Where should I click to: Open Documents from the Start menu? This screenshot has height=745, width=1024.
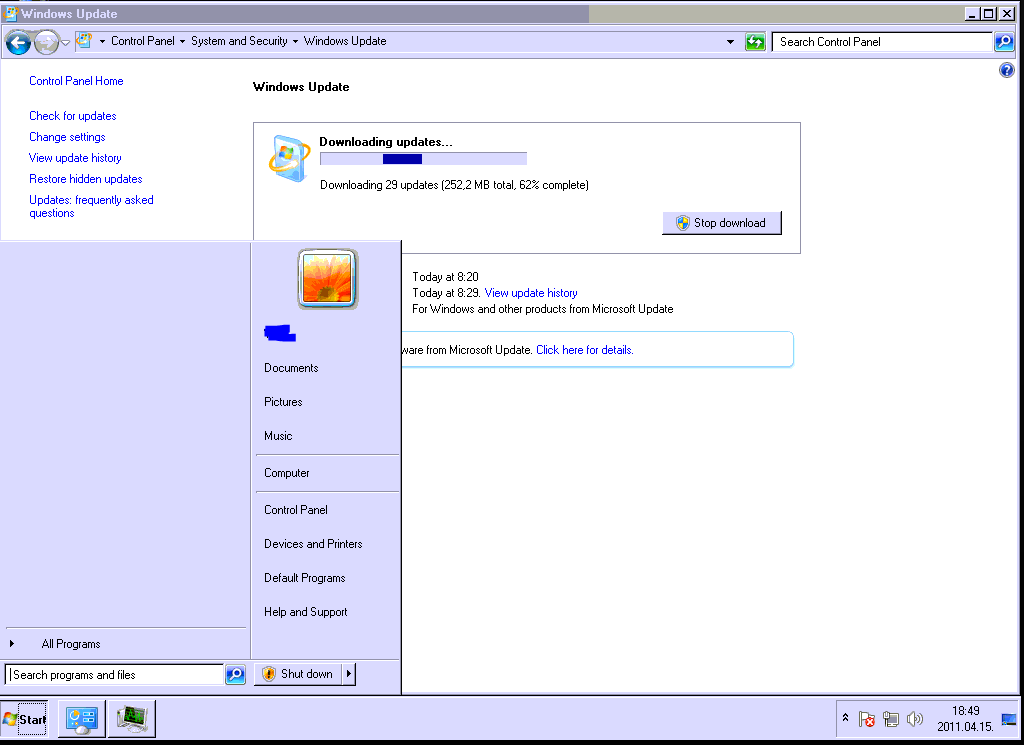[x=291, y=368]
